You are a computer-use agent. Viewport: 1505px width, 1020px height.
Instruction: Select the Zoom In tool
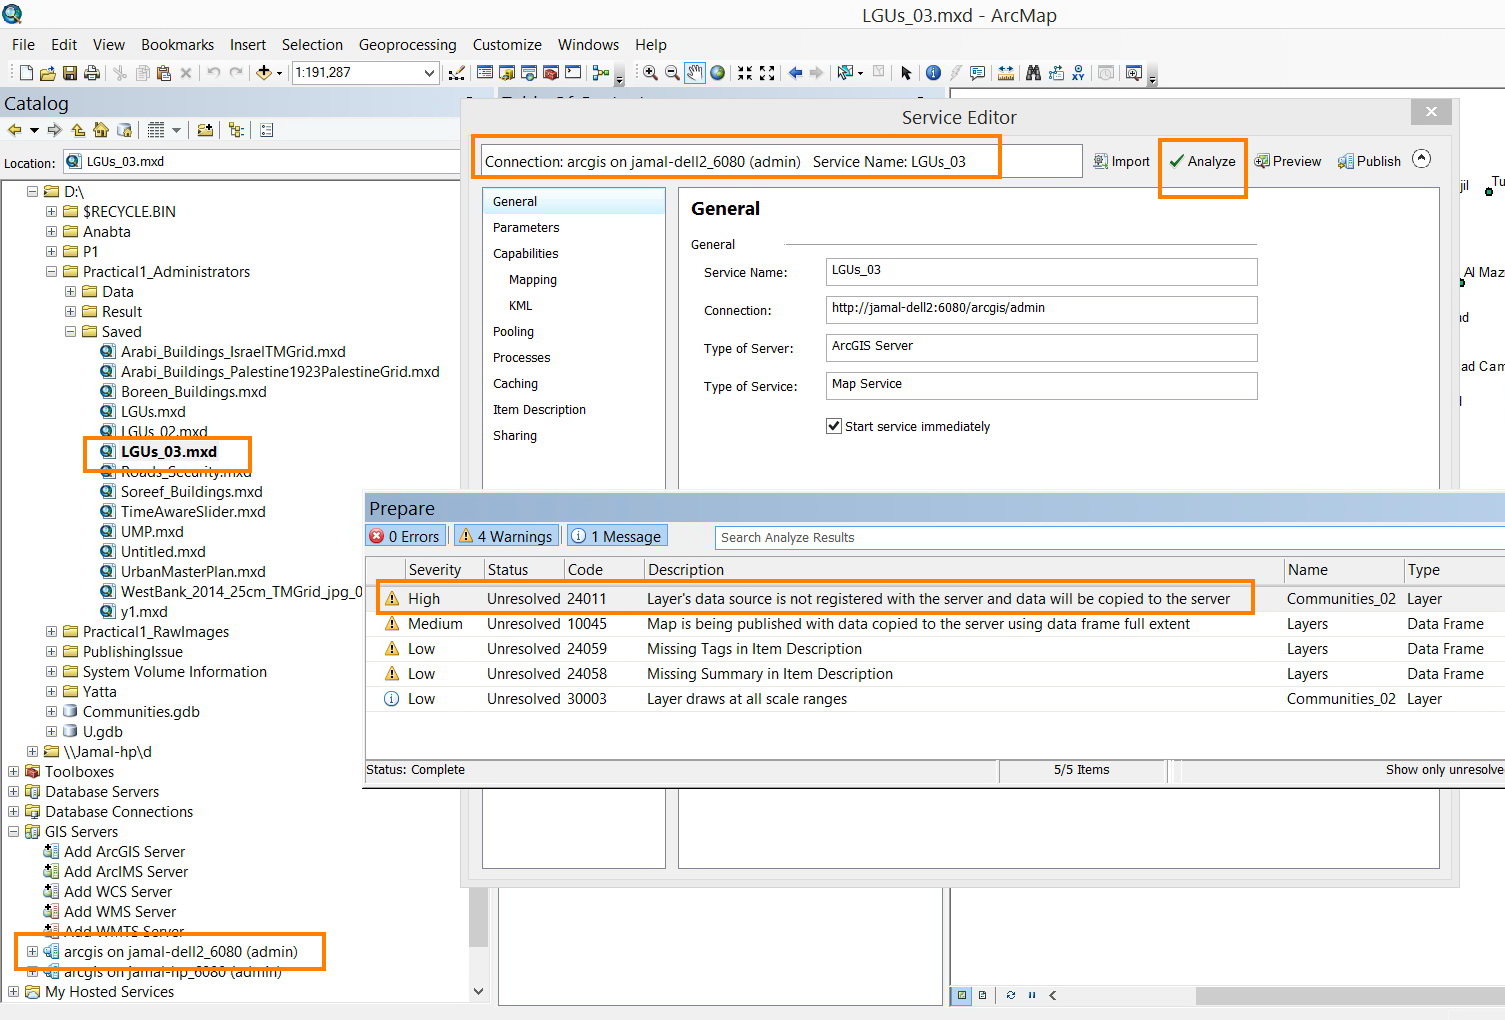point(650,72)
